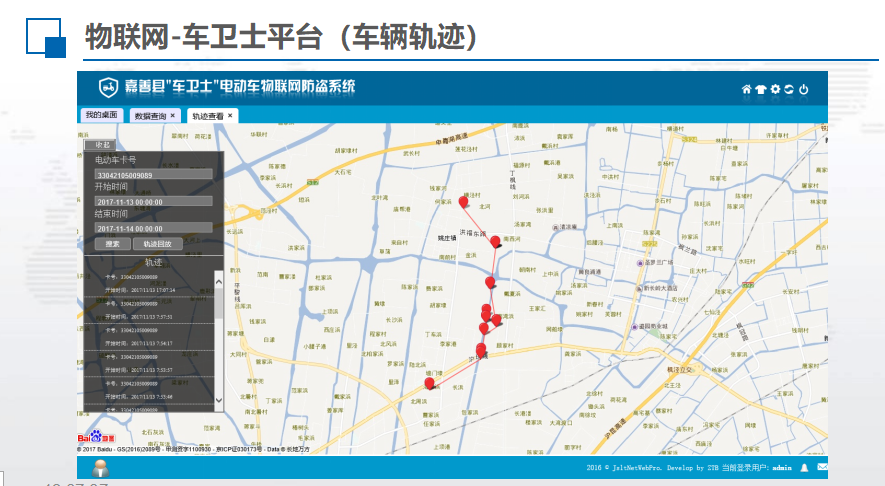This screenshot has height=486, width=885.
Task: Click the track list scroll-up arrow
Action: coord(219,281)
